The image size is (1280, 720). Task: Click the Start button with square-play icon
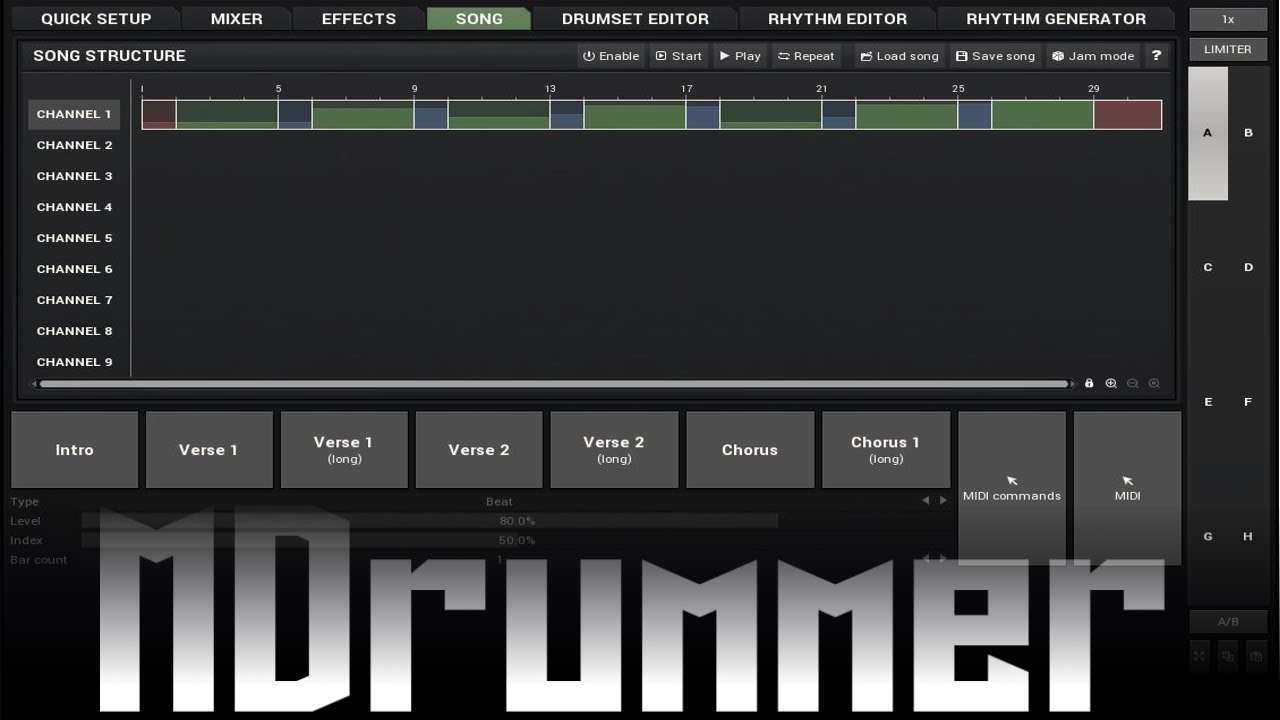coord(679,56)
